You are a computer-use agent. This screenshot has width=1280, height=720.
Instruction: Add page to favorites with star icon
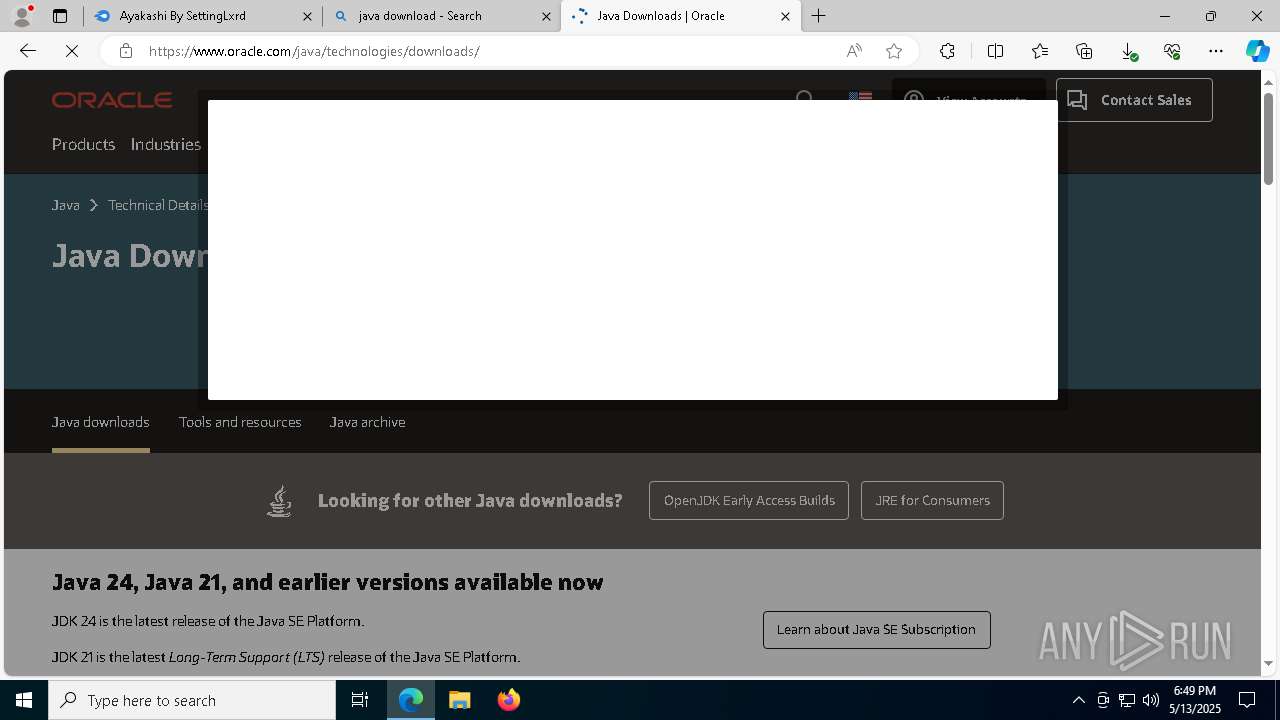click(x=894, y=51)
